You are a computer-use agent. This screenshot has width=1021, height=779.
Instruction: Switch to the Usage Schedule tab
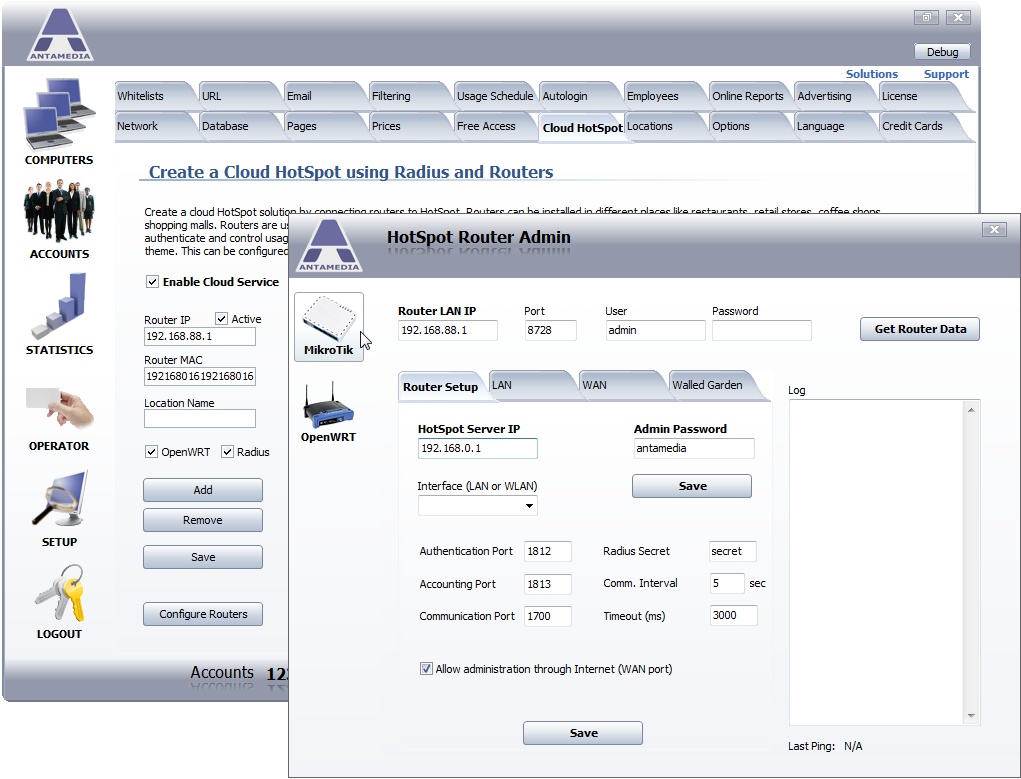tap(494, 96)
